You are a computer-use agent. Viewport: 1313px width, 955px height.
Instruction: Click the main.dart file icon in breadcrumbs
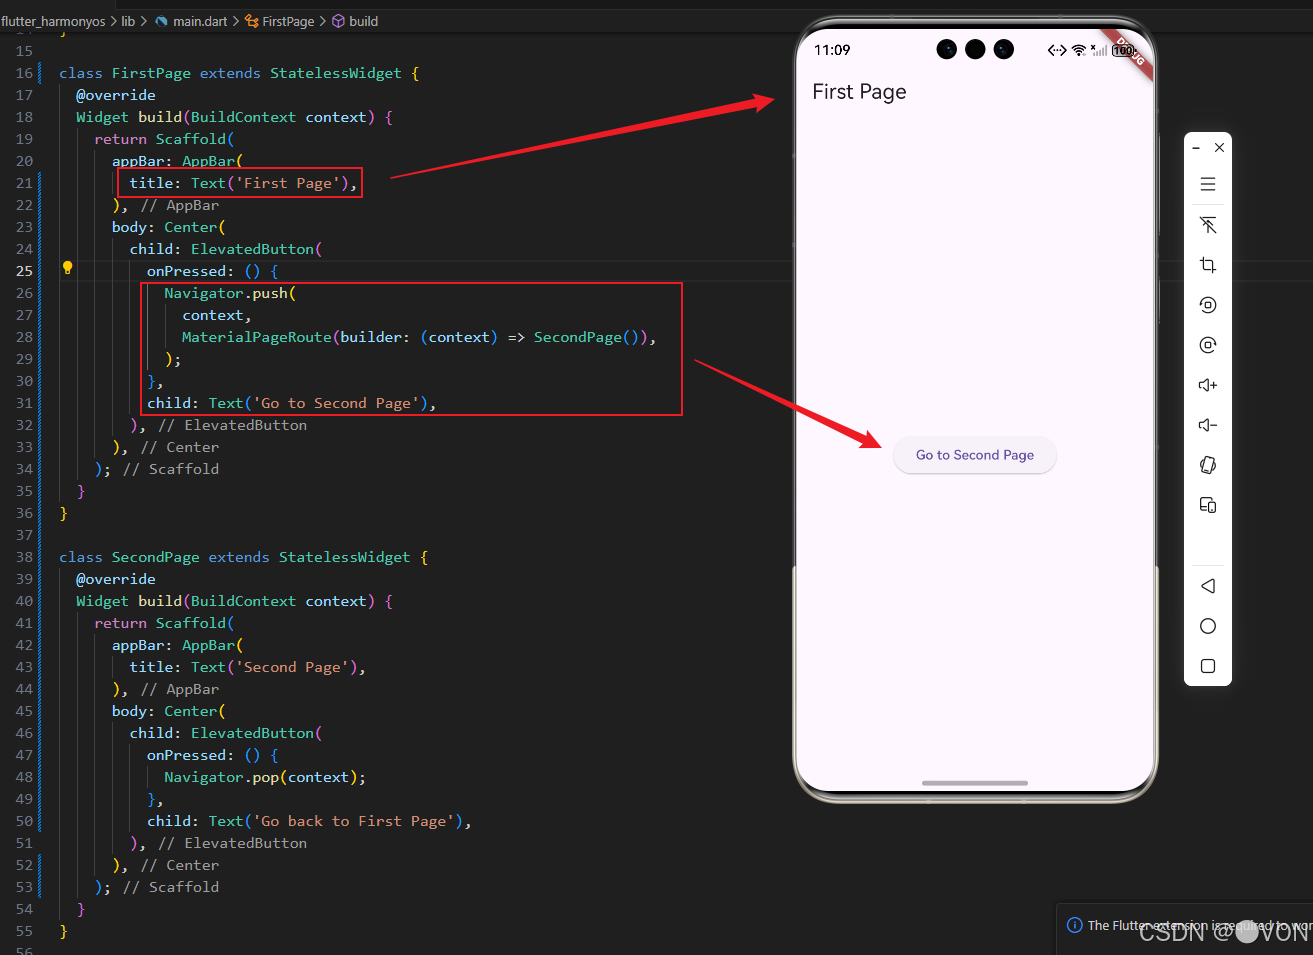point(161,21)
